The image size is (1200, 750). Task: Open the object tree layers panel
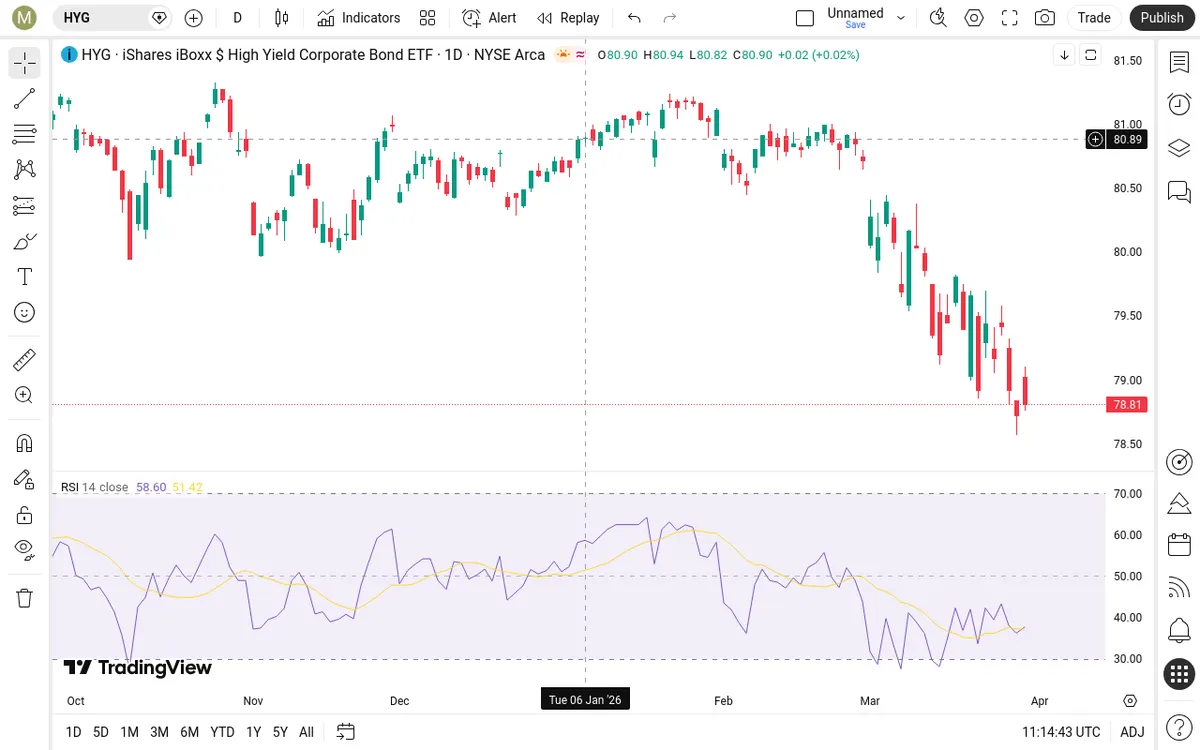[x=1179, y=148]
